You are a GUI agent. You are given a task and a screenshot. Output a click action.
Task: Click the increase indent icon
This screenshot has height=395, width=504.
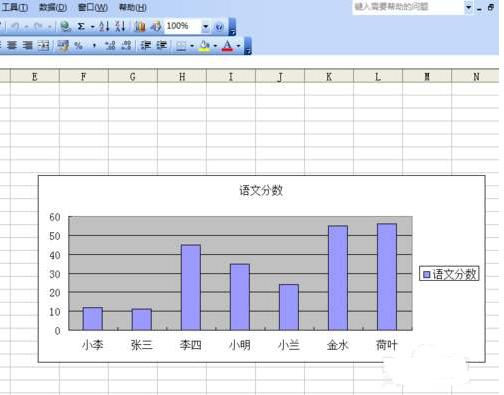click(x=162, y=45)
